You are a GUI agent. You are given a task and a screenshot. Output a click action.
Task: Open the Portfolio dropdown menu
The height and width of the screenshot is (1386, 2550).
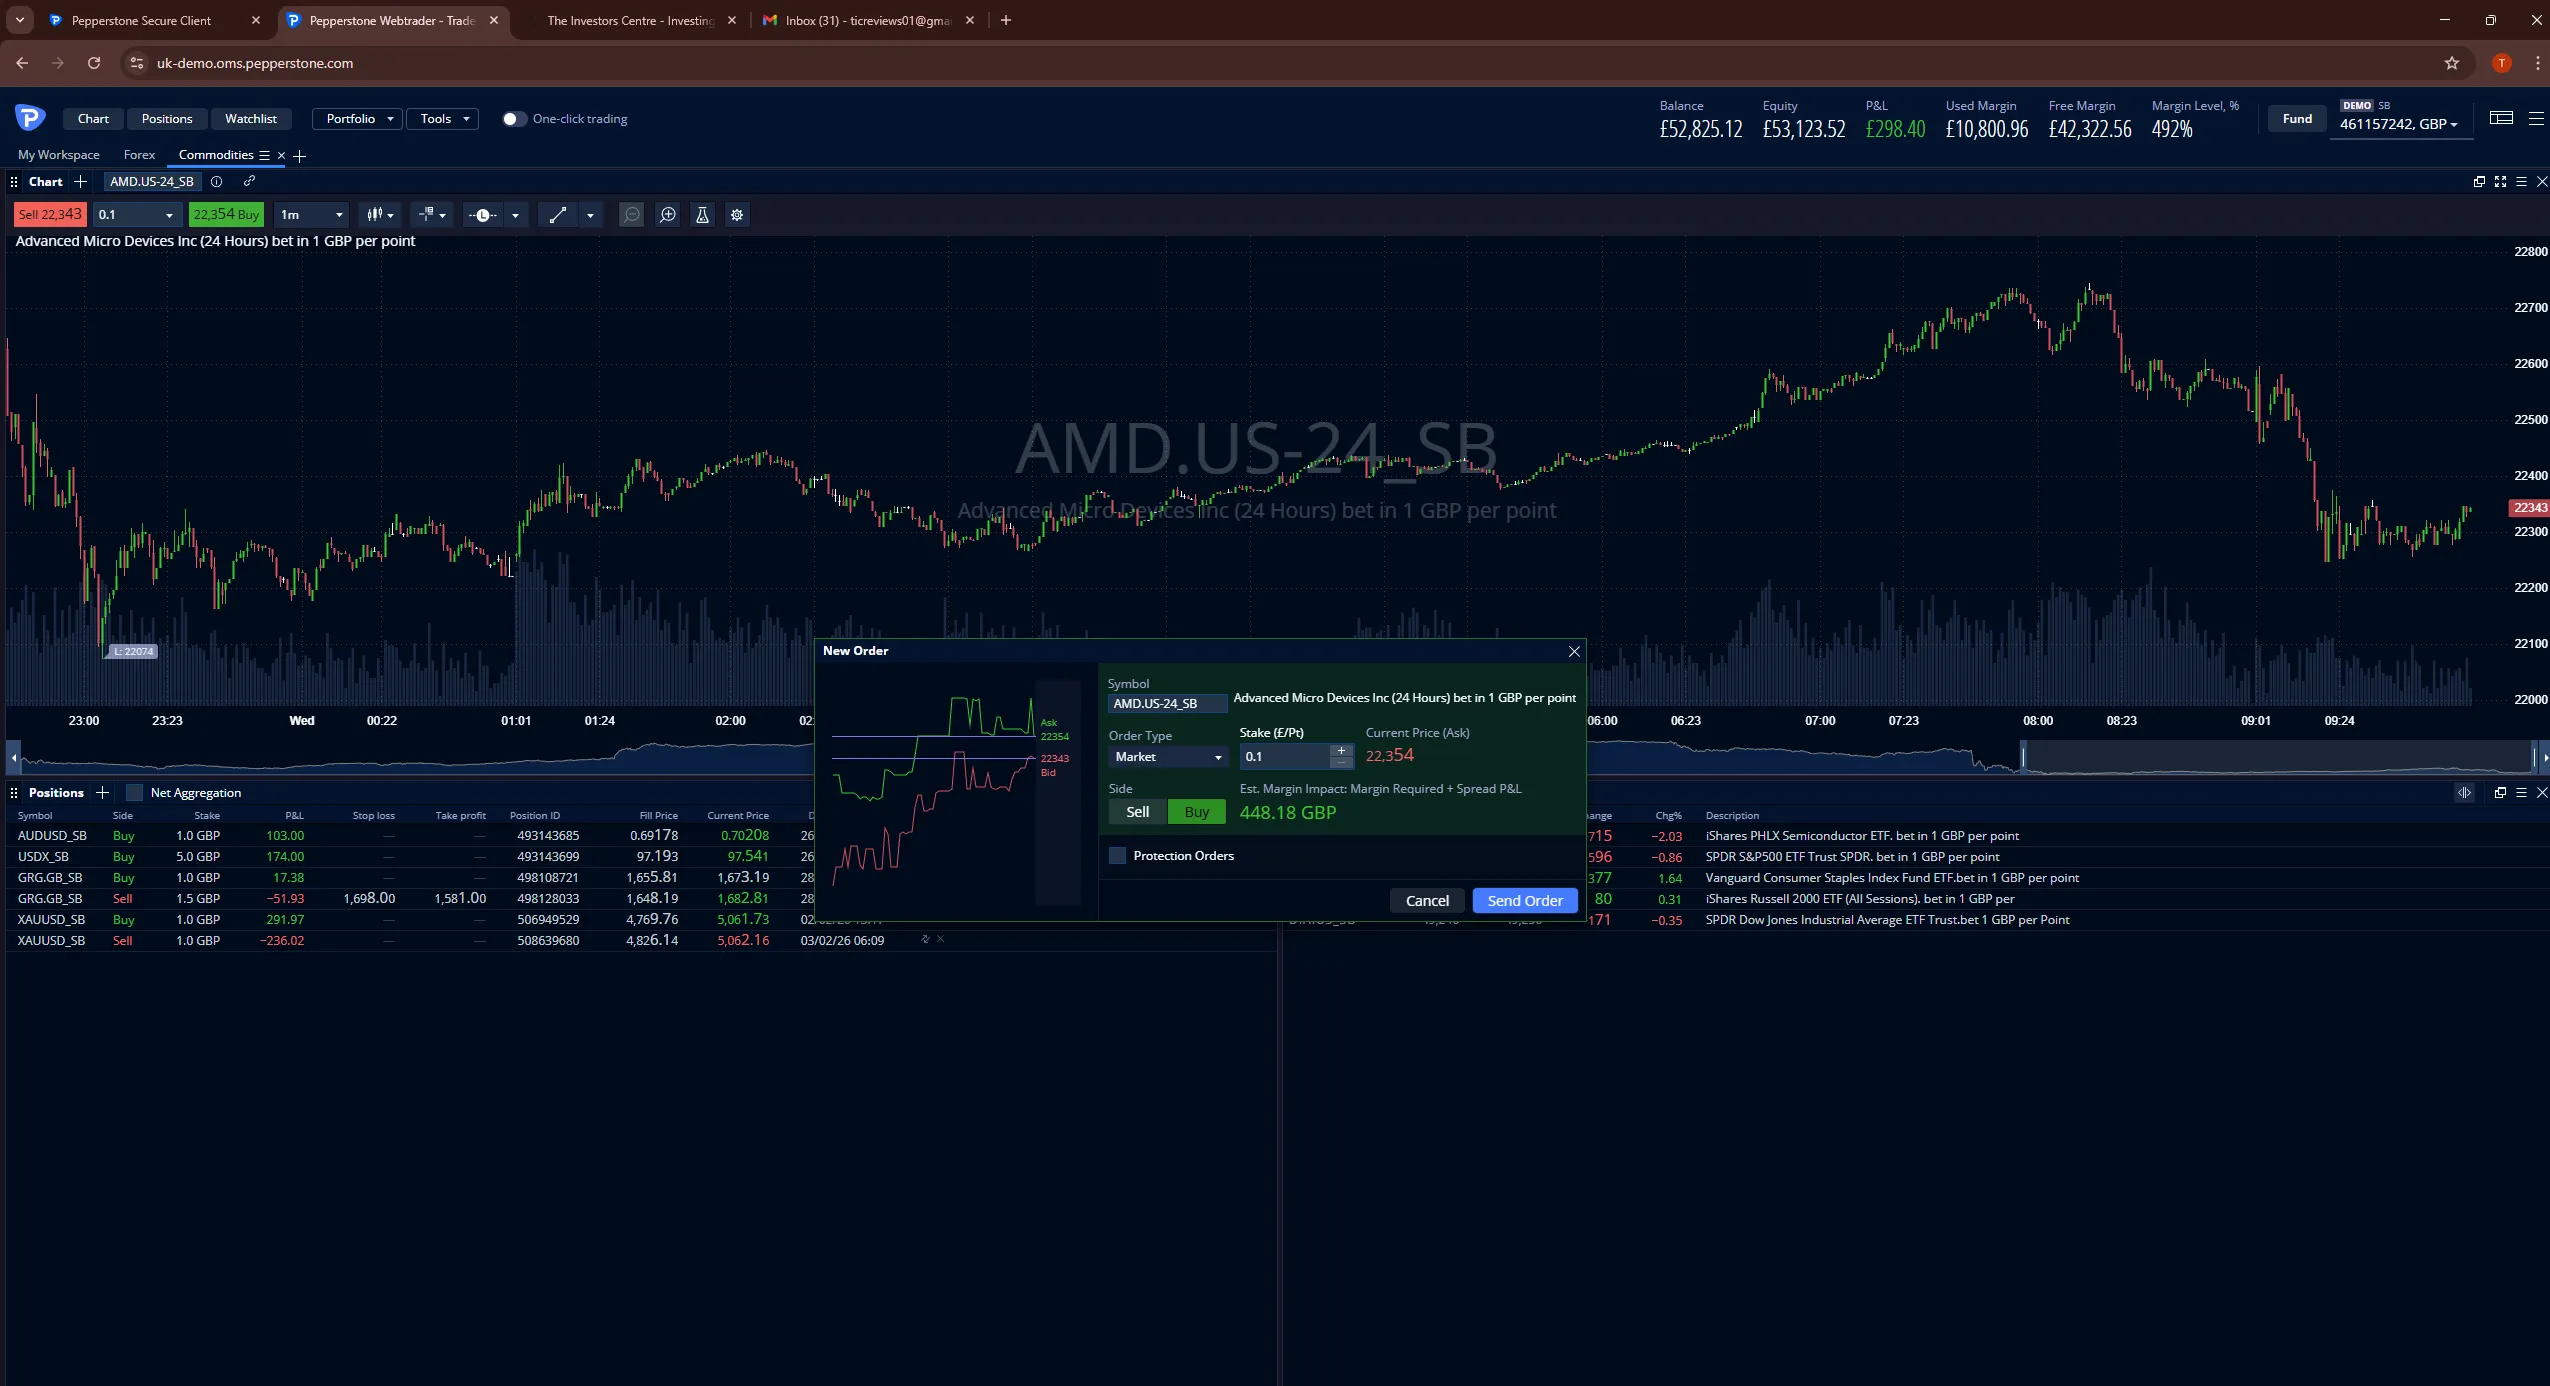point(358,119)
